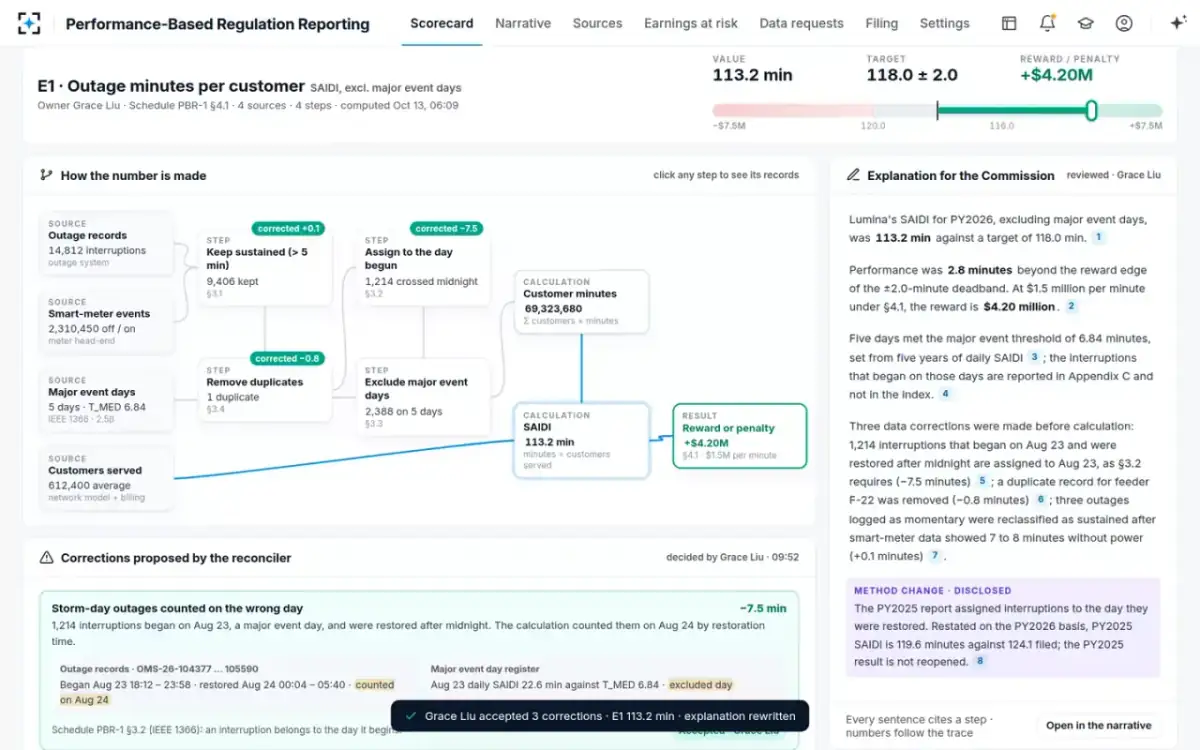The width and height of the screenshot is (1200, 750).
Task: Select the Outage records source node
Action: 106,246
